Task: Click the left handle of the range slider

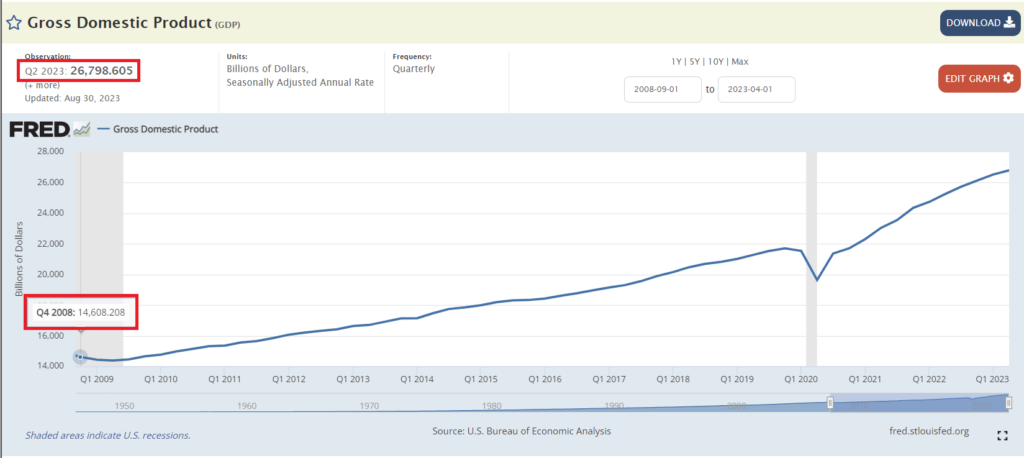Action: [x=829, y=402]
